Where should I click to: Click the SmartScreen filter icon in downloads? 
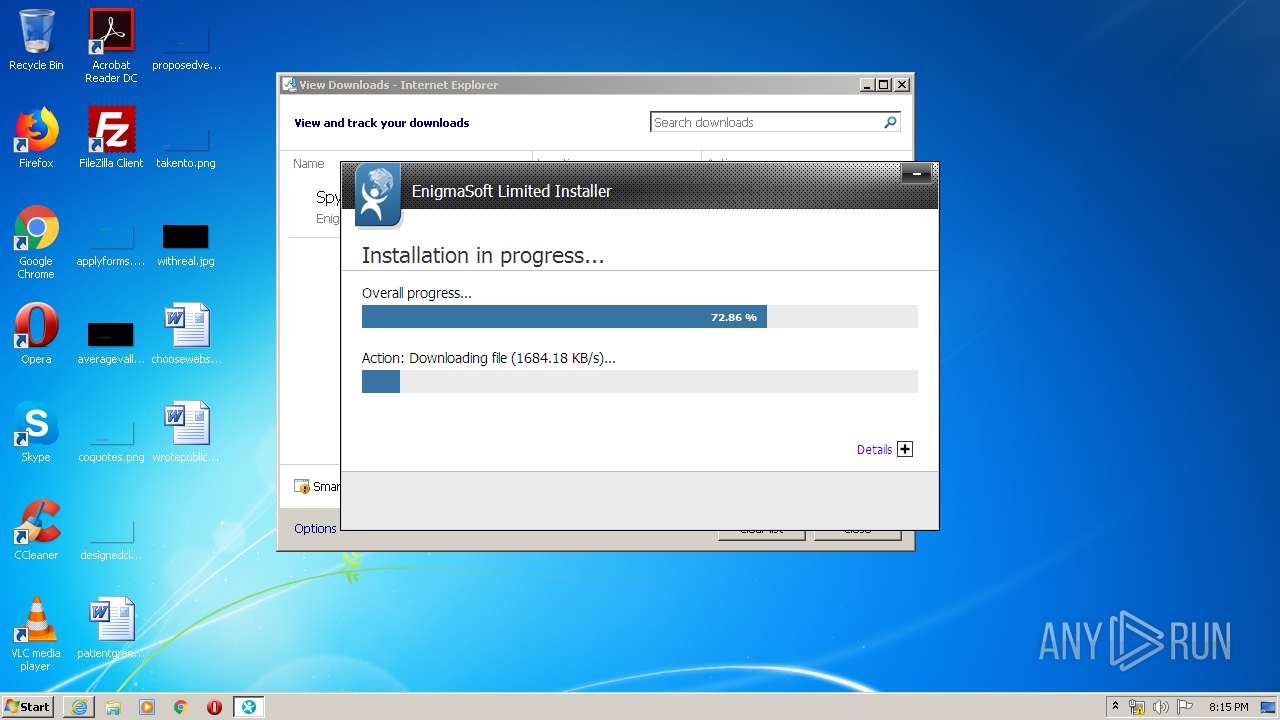pyautogui.click(x=302, y=487)
